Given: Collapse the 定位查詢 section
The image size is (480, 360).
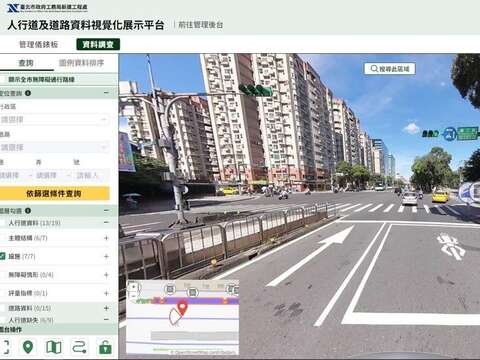Looking at the screenshot, I should tap(106, 93).
